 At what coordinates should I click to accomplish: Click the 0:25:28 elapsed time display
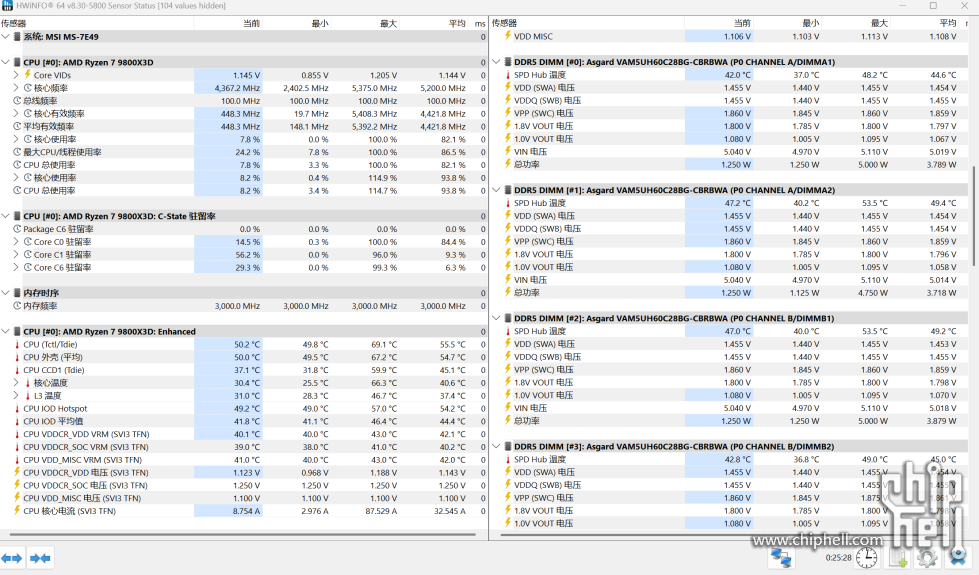(x=839, y=558)
